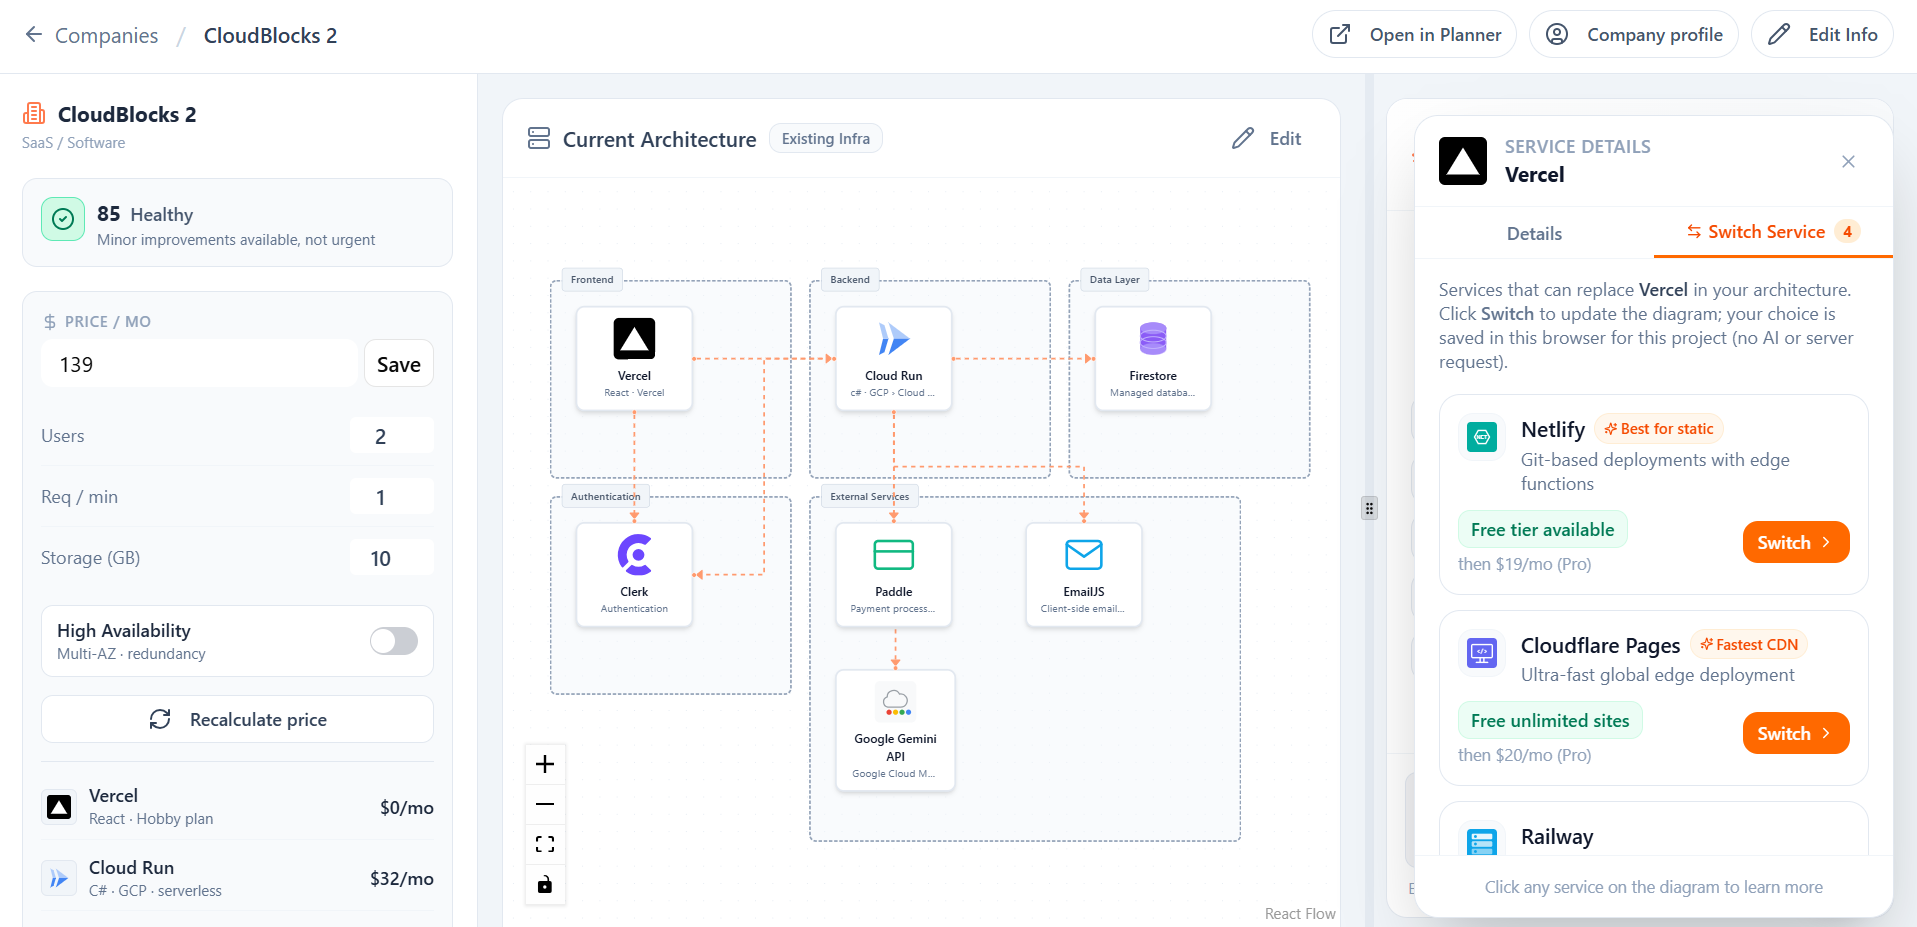Select the Paddle payment node

coord(893,574)
